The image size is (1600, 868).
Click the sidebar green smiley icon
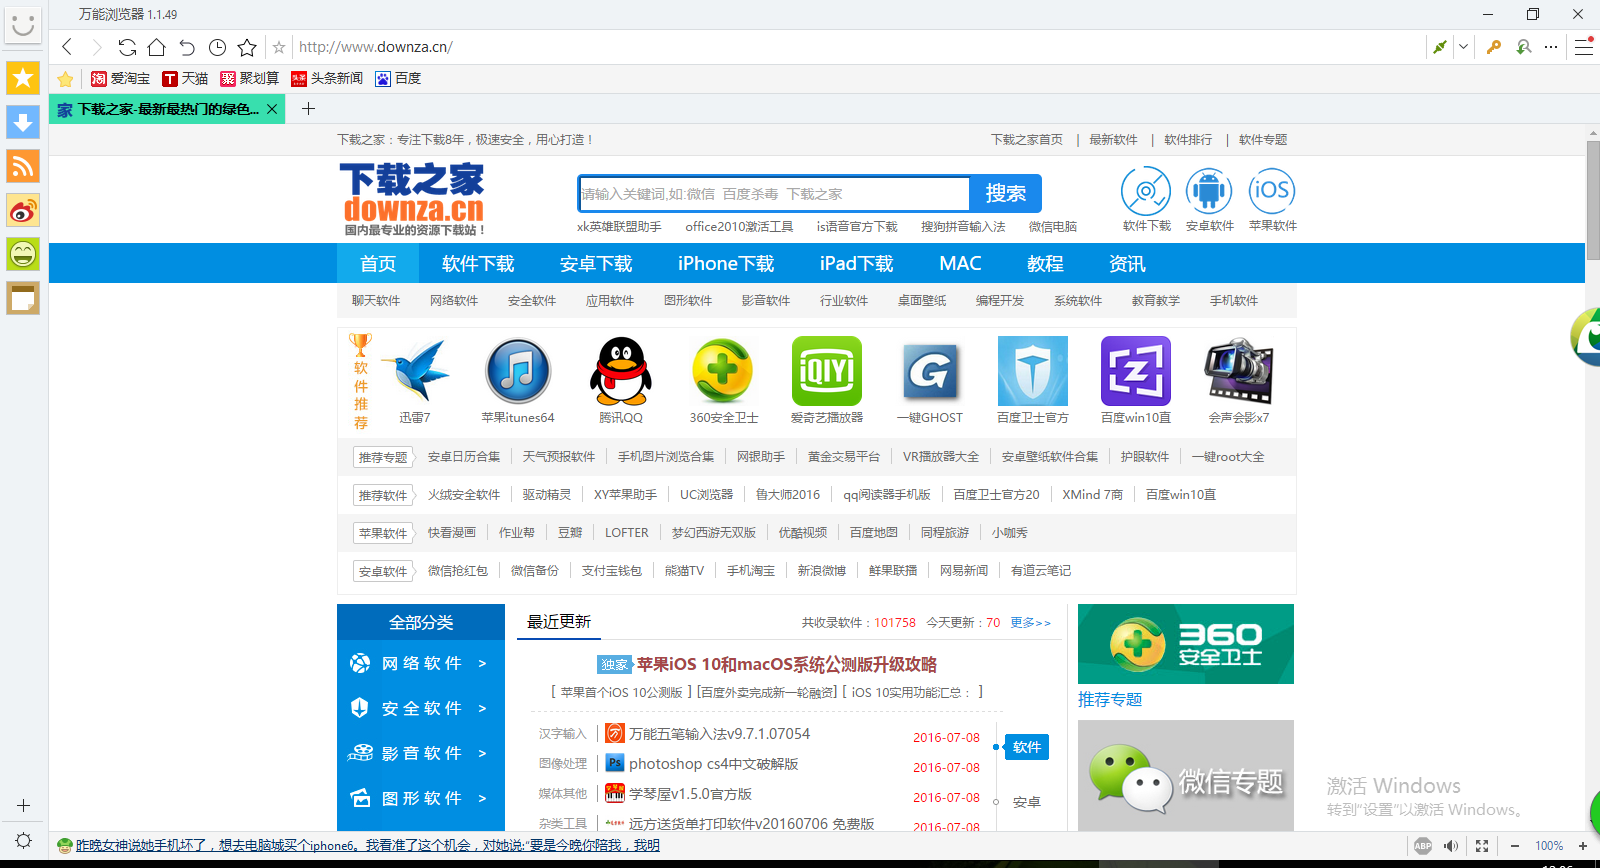[x=23, y=253]
